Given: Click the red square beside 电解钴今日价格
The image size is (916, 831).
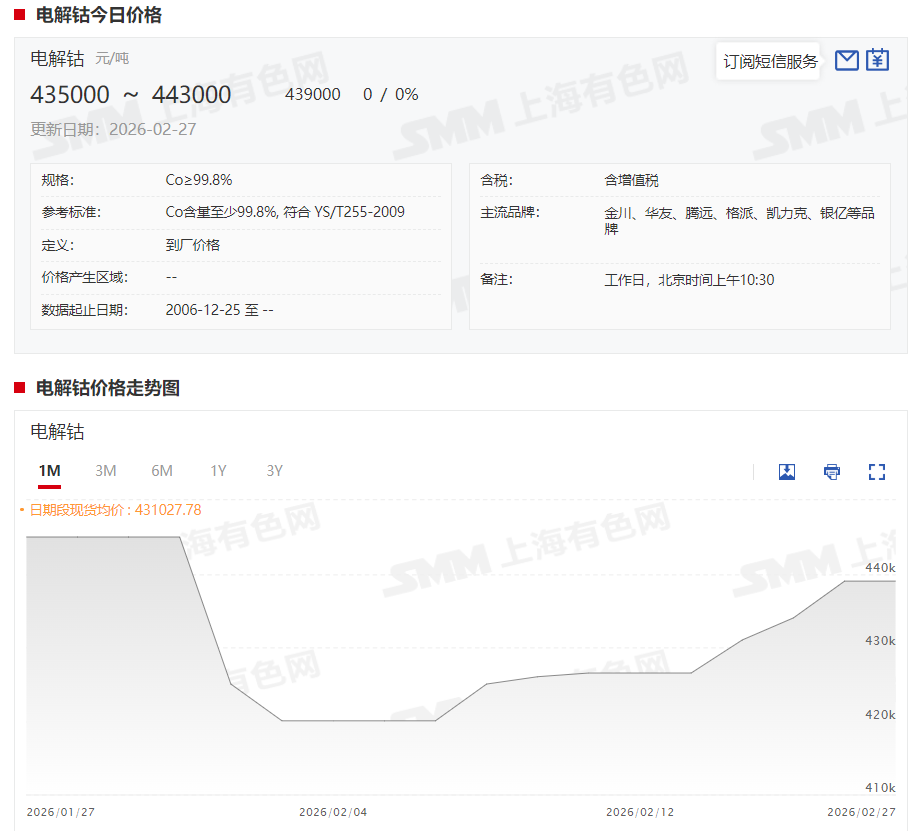Looking at the screenshot, I should (20, 15).
